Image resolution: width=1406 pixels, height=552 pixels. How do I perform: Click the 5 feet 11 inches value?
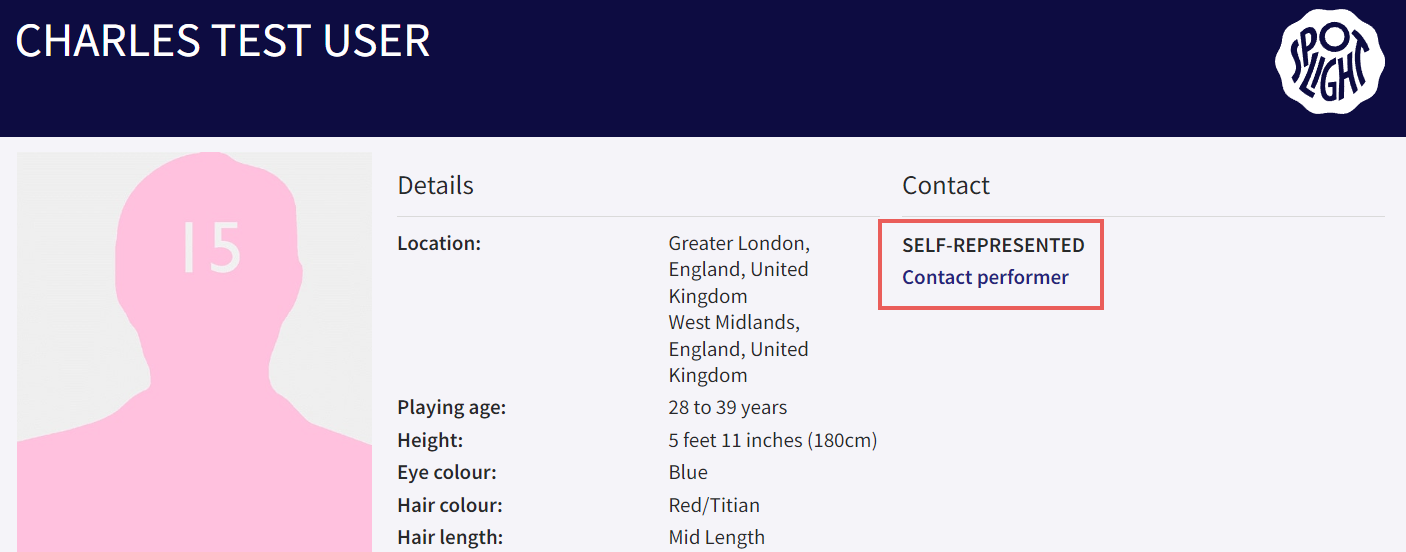tap(772, 440)
